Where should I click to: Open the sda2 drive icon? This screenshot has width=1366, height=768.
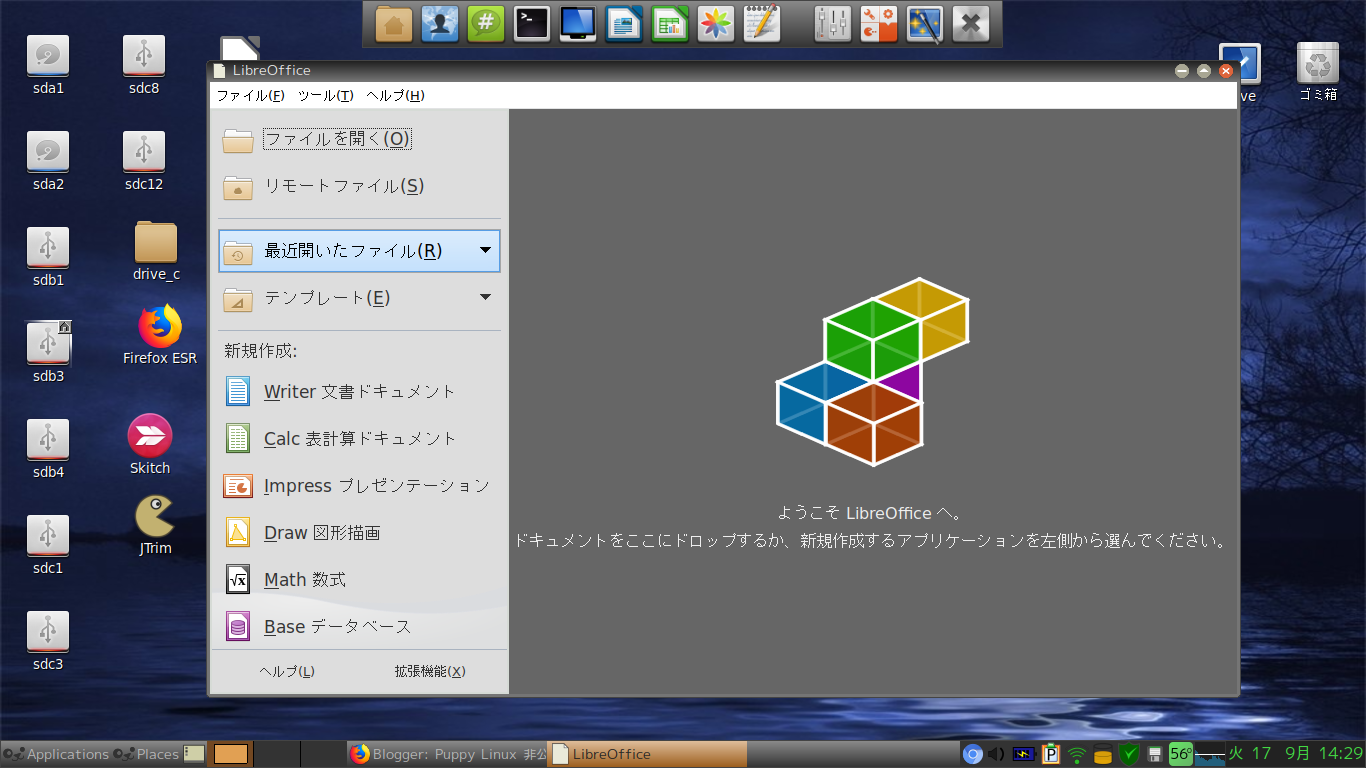48,152
